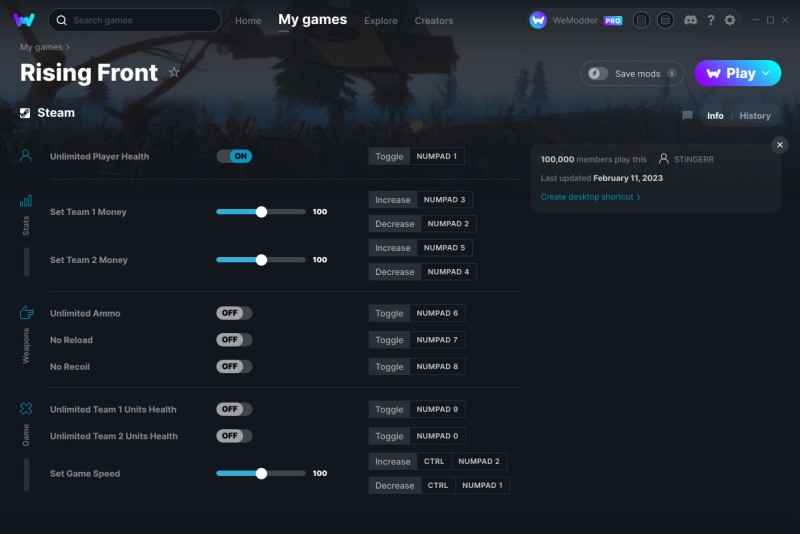Click Toggle NUMPAD 0 hotkey button
Screen dimensions: 800x534
(x=417, y=436)
